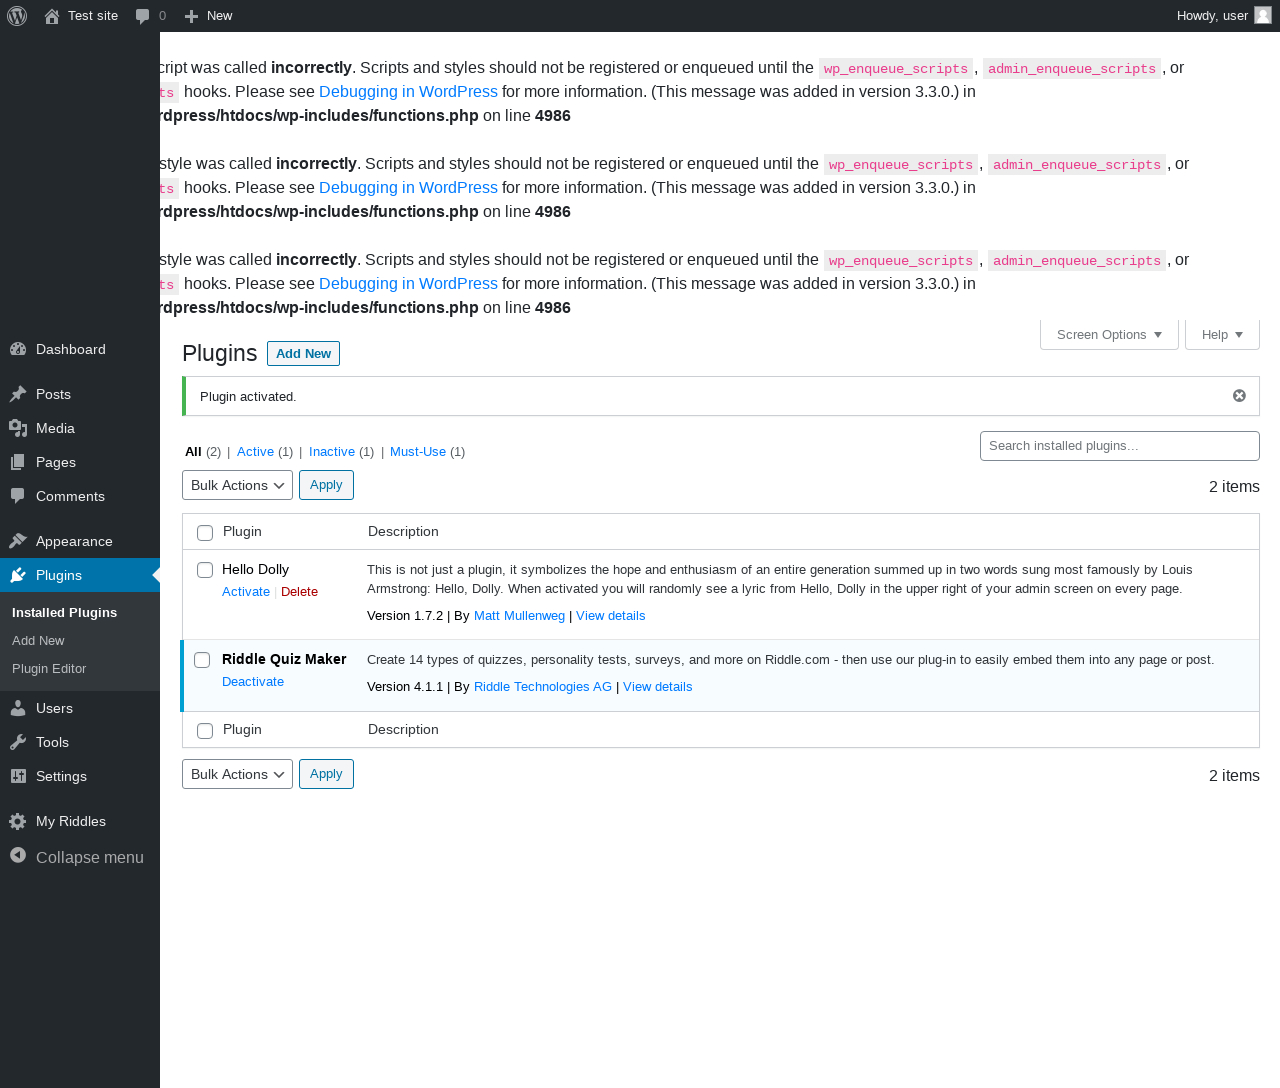1280x1088 pixels.
Task: Click the Tools wrench icon
Action: (x=18, y=742)
